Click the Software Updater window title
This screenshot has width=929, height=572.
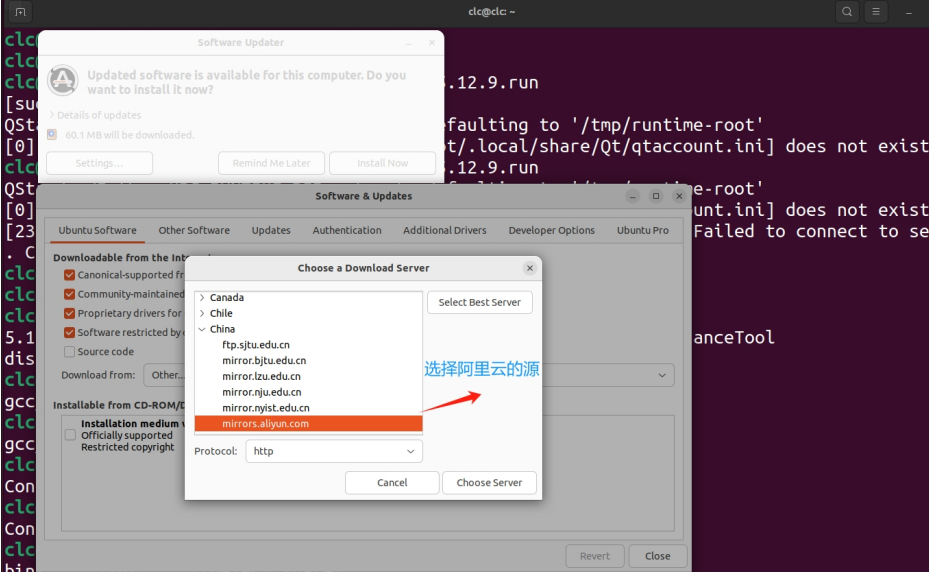(241, 43)
